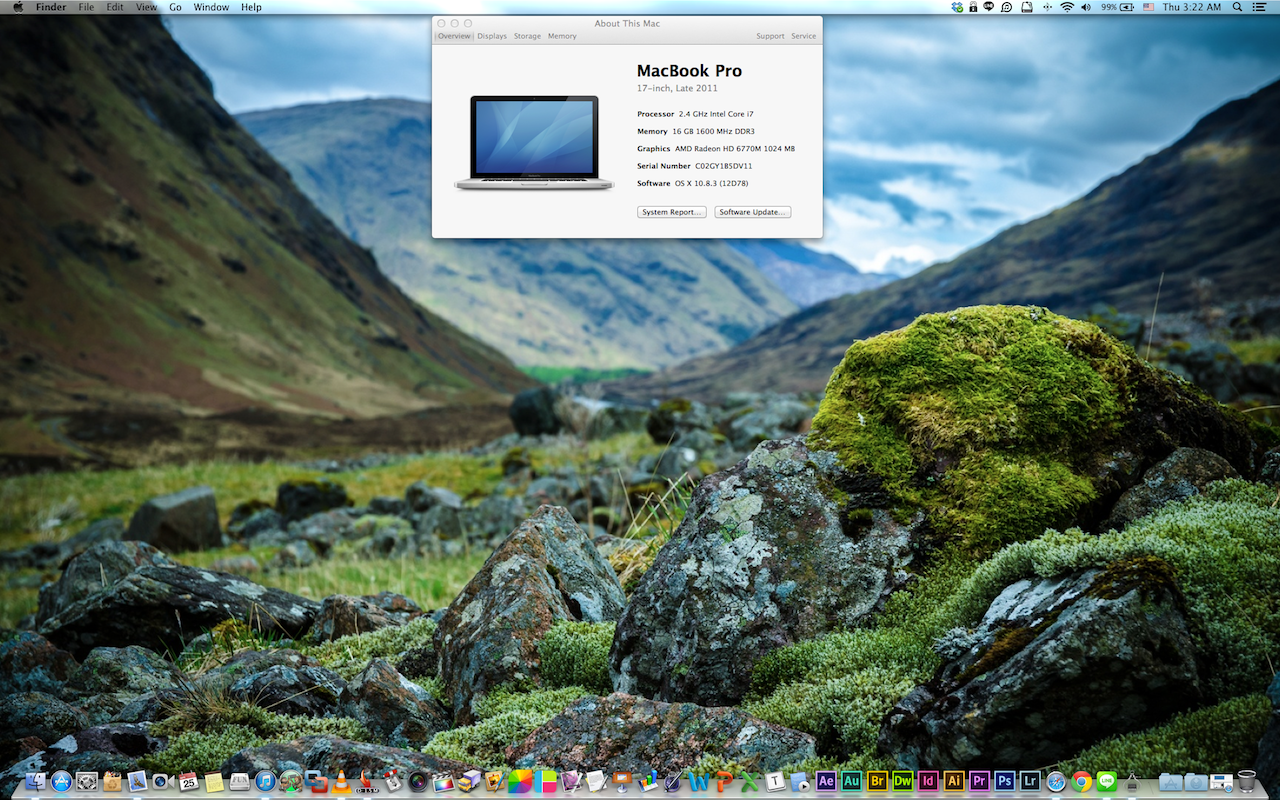Open Adobe InDesign dock icon

[928, 781]
